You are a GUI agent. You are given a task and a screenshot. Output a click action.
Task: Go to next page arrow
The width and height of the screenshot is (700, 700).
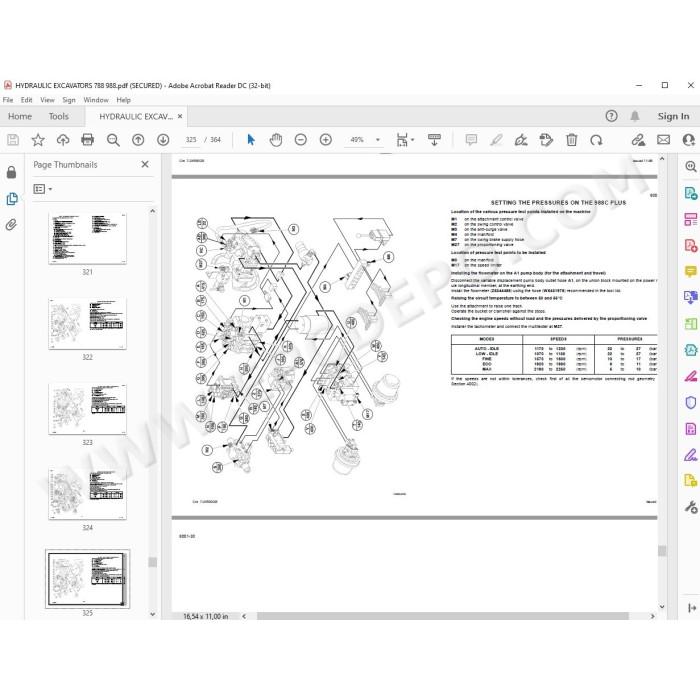click(163, 140)
